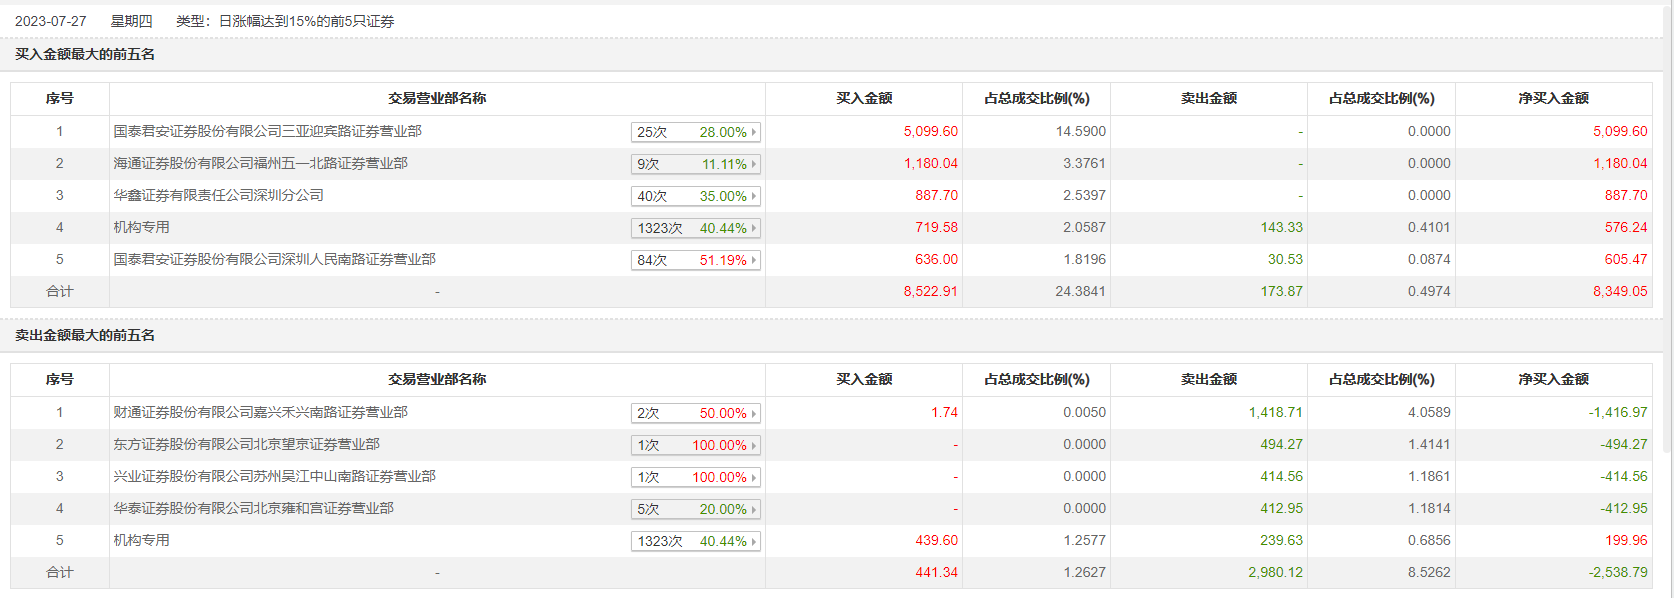
Task: Open the 5次 20.00% stats popup
Action: (x=696, y=509)
